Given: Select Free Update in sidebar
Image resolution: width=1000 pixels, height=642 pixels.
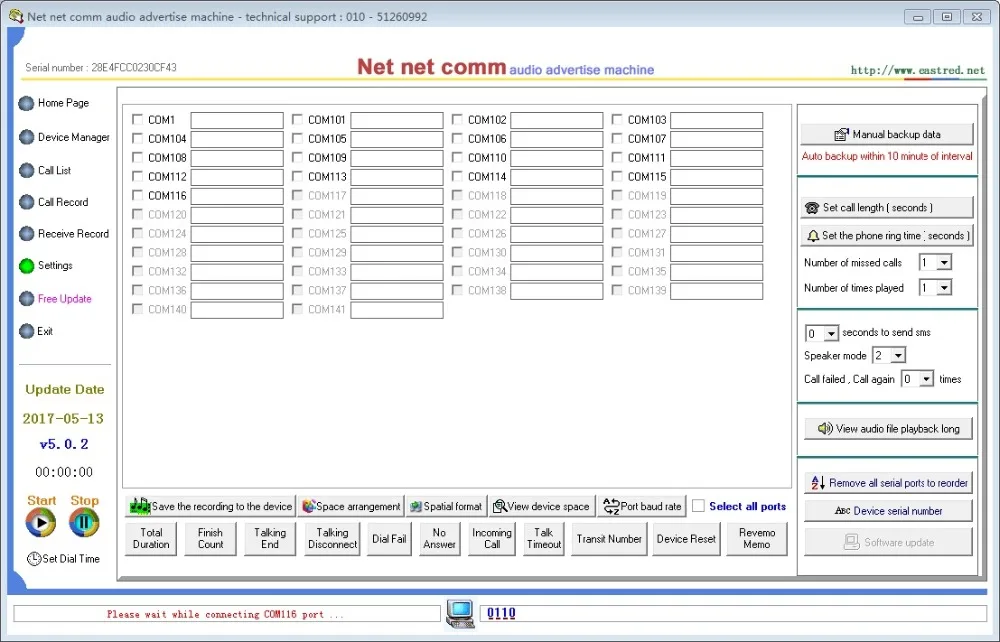Looking at the screenshot, I should tap(64, 298).
